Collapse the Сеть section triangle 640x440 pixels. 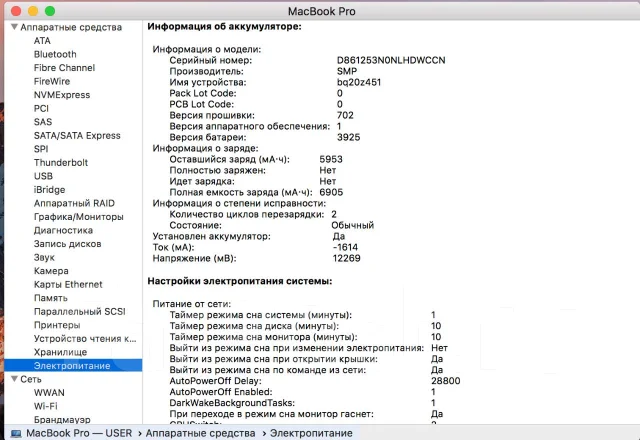click(x=14, y=379)
